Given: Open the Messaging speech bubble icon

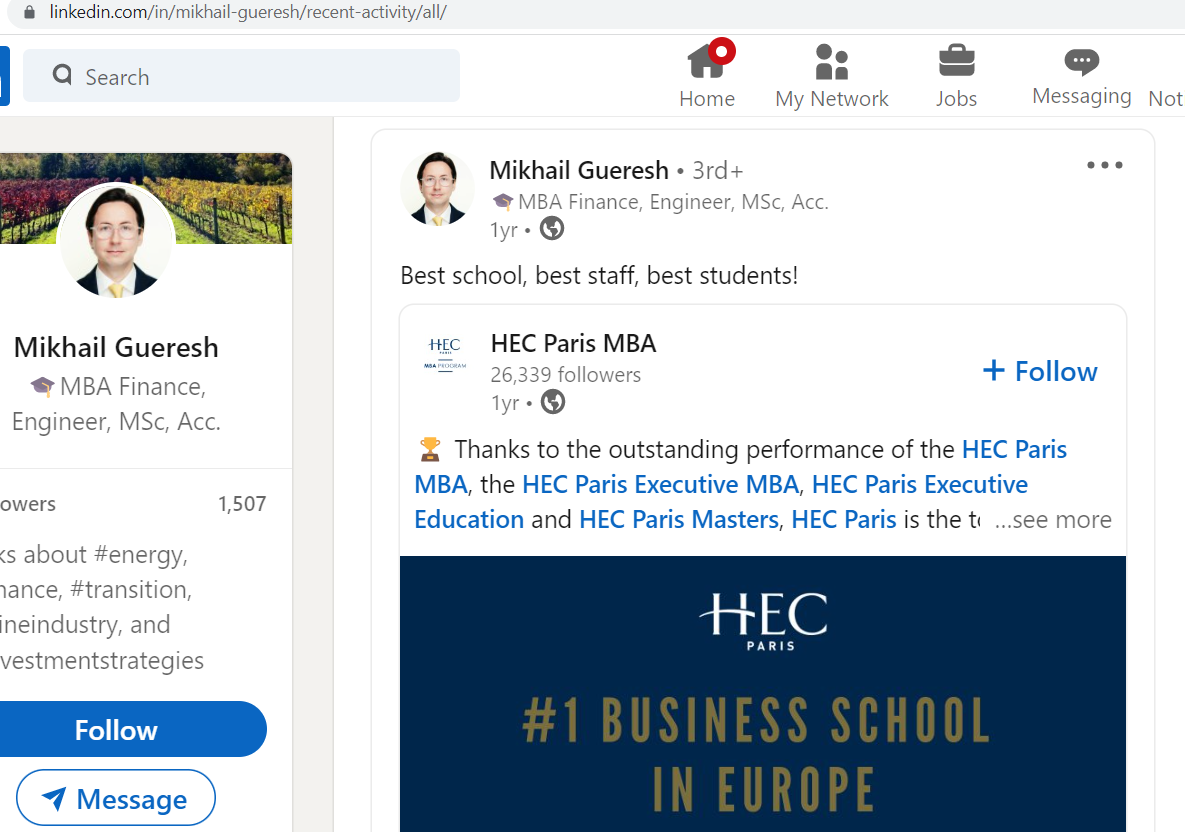Looking at the screenshot, I should (x=1081, y=61).
